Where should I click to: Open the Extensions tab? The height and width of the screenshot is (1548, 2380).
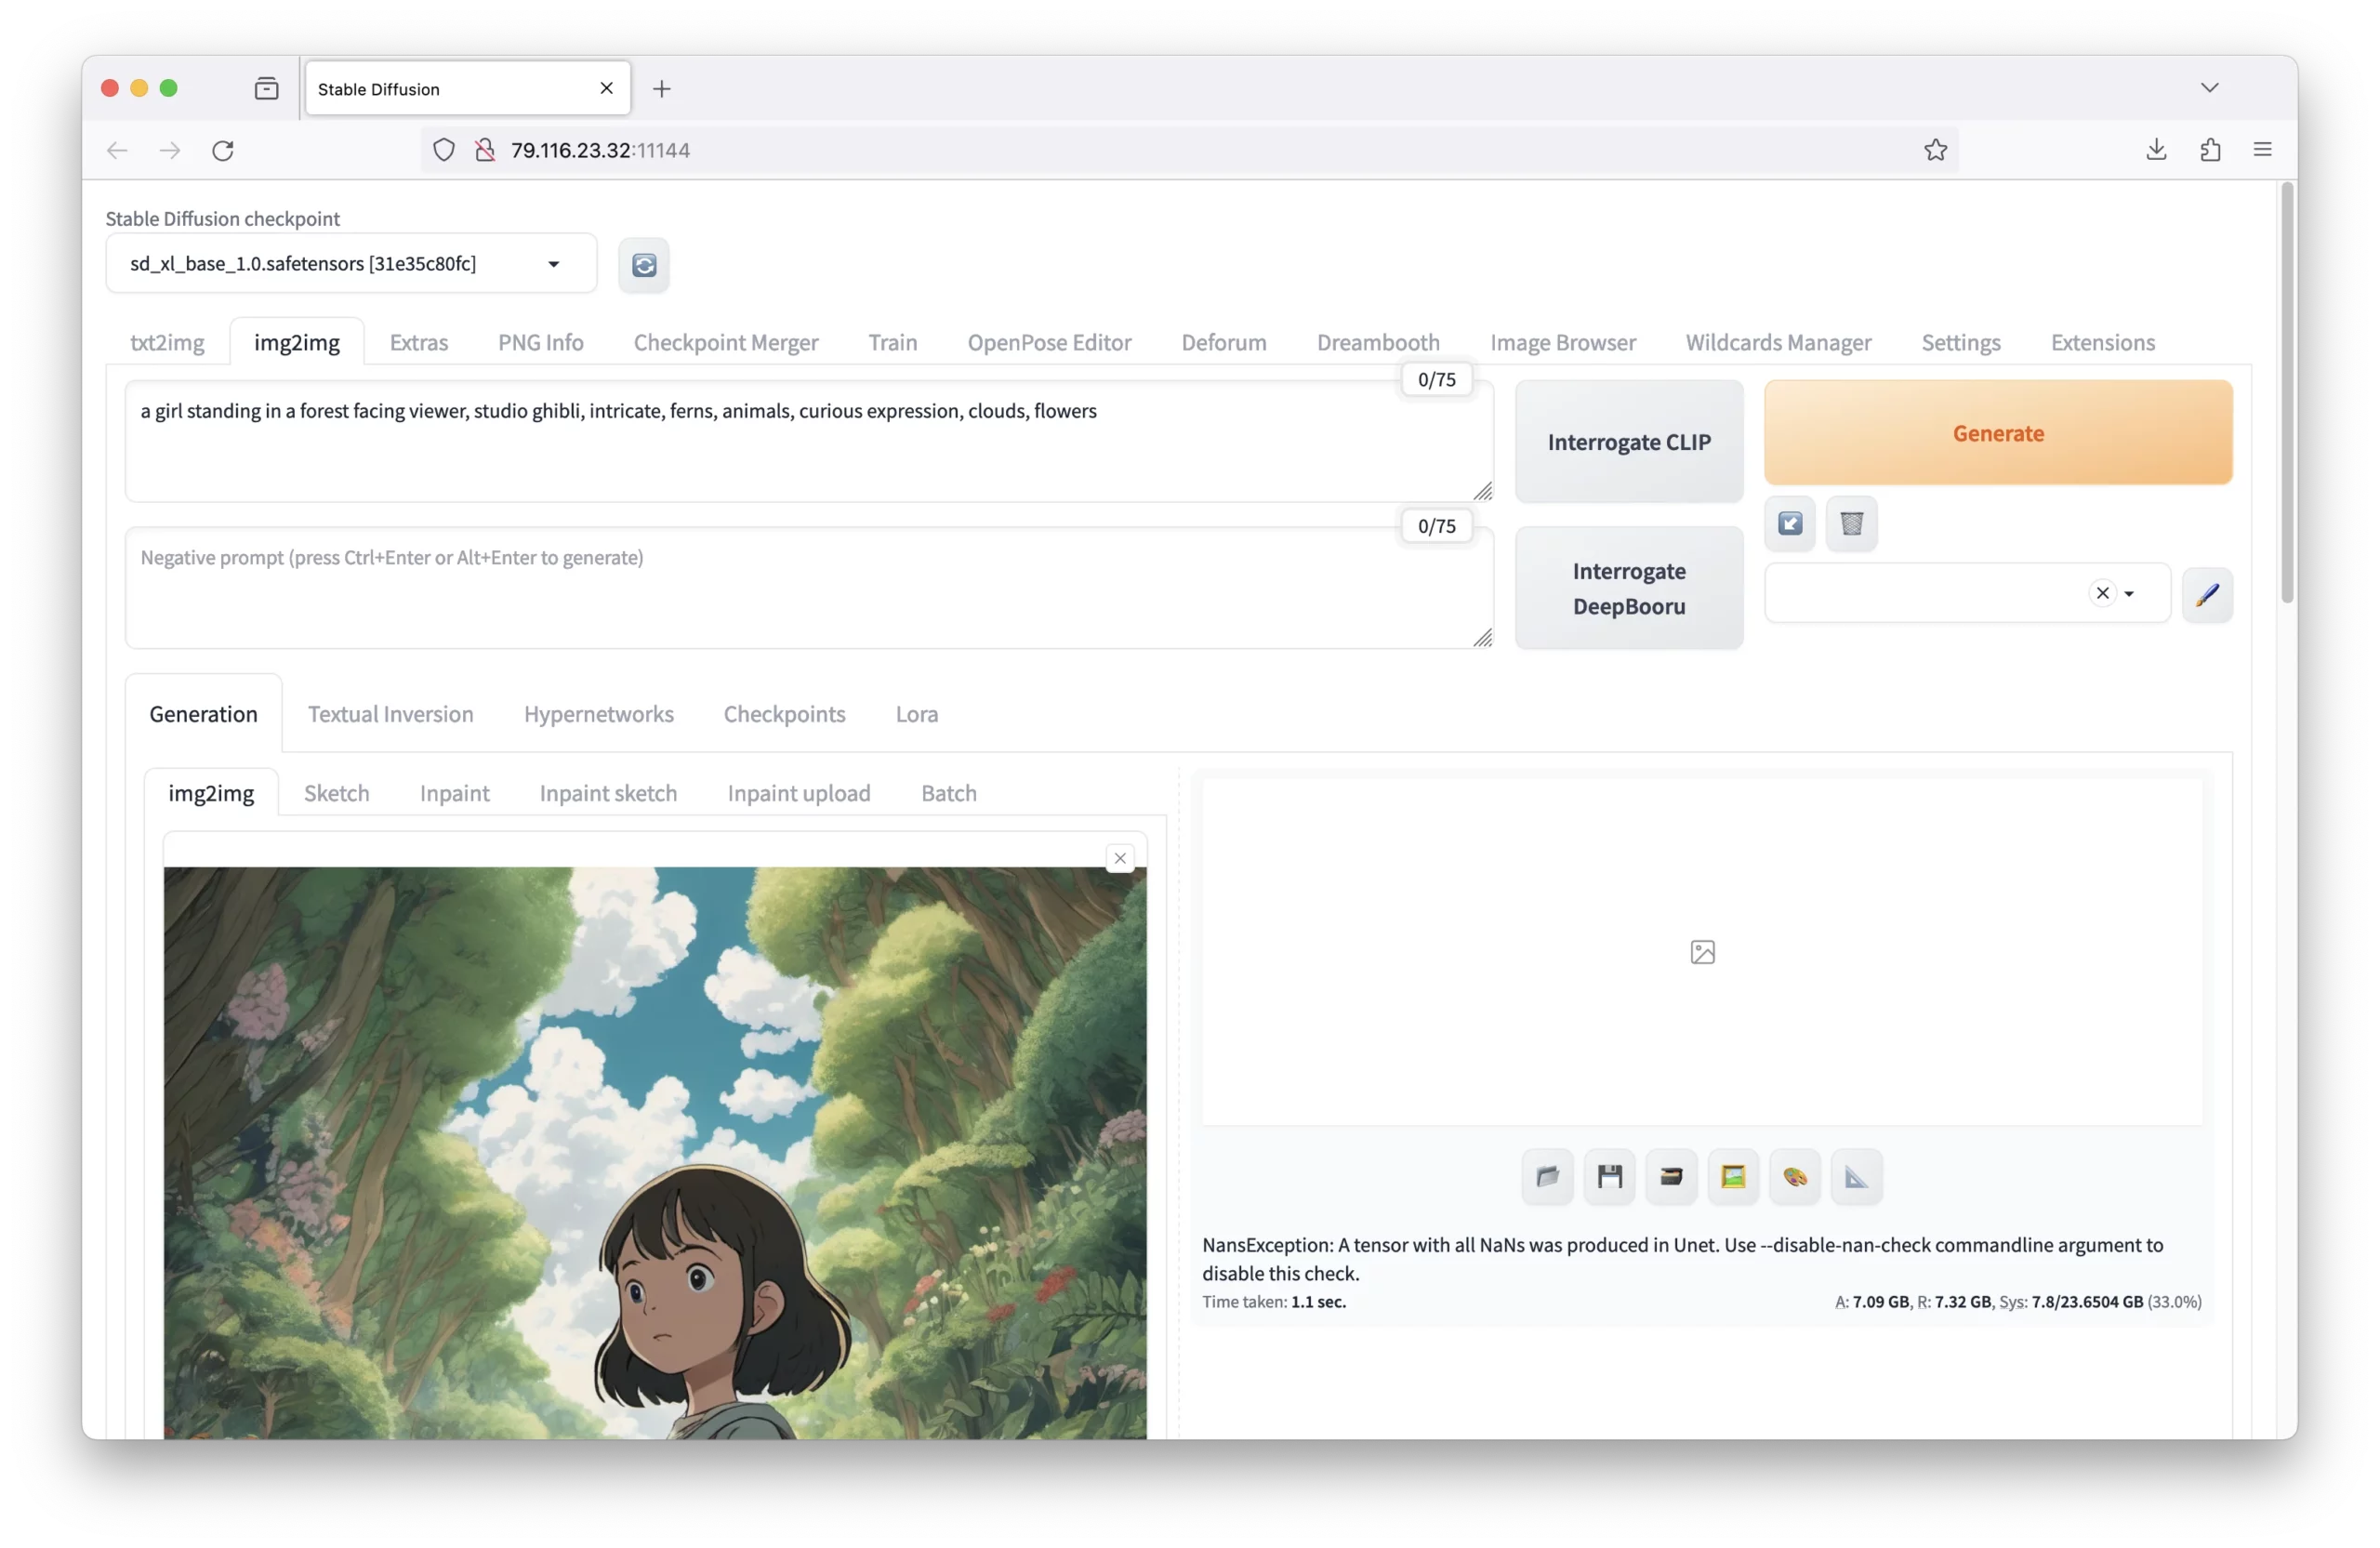click(2102, 342)
